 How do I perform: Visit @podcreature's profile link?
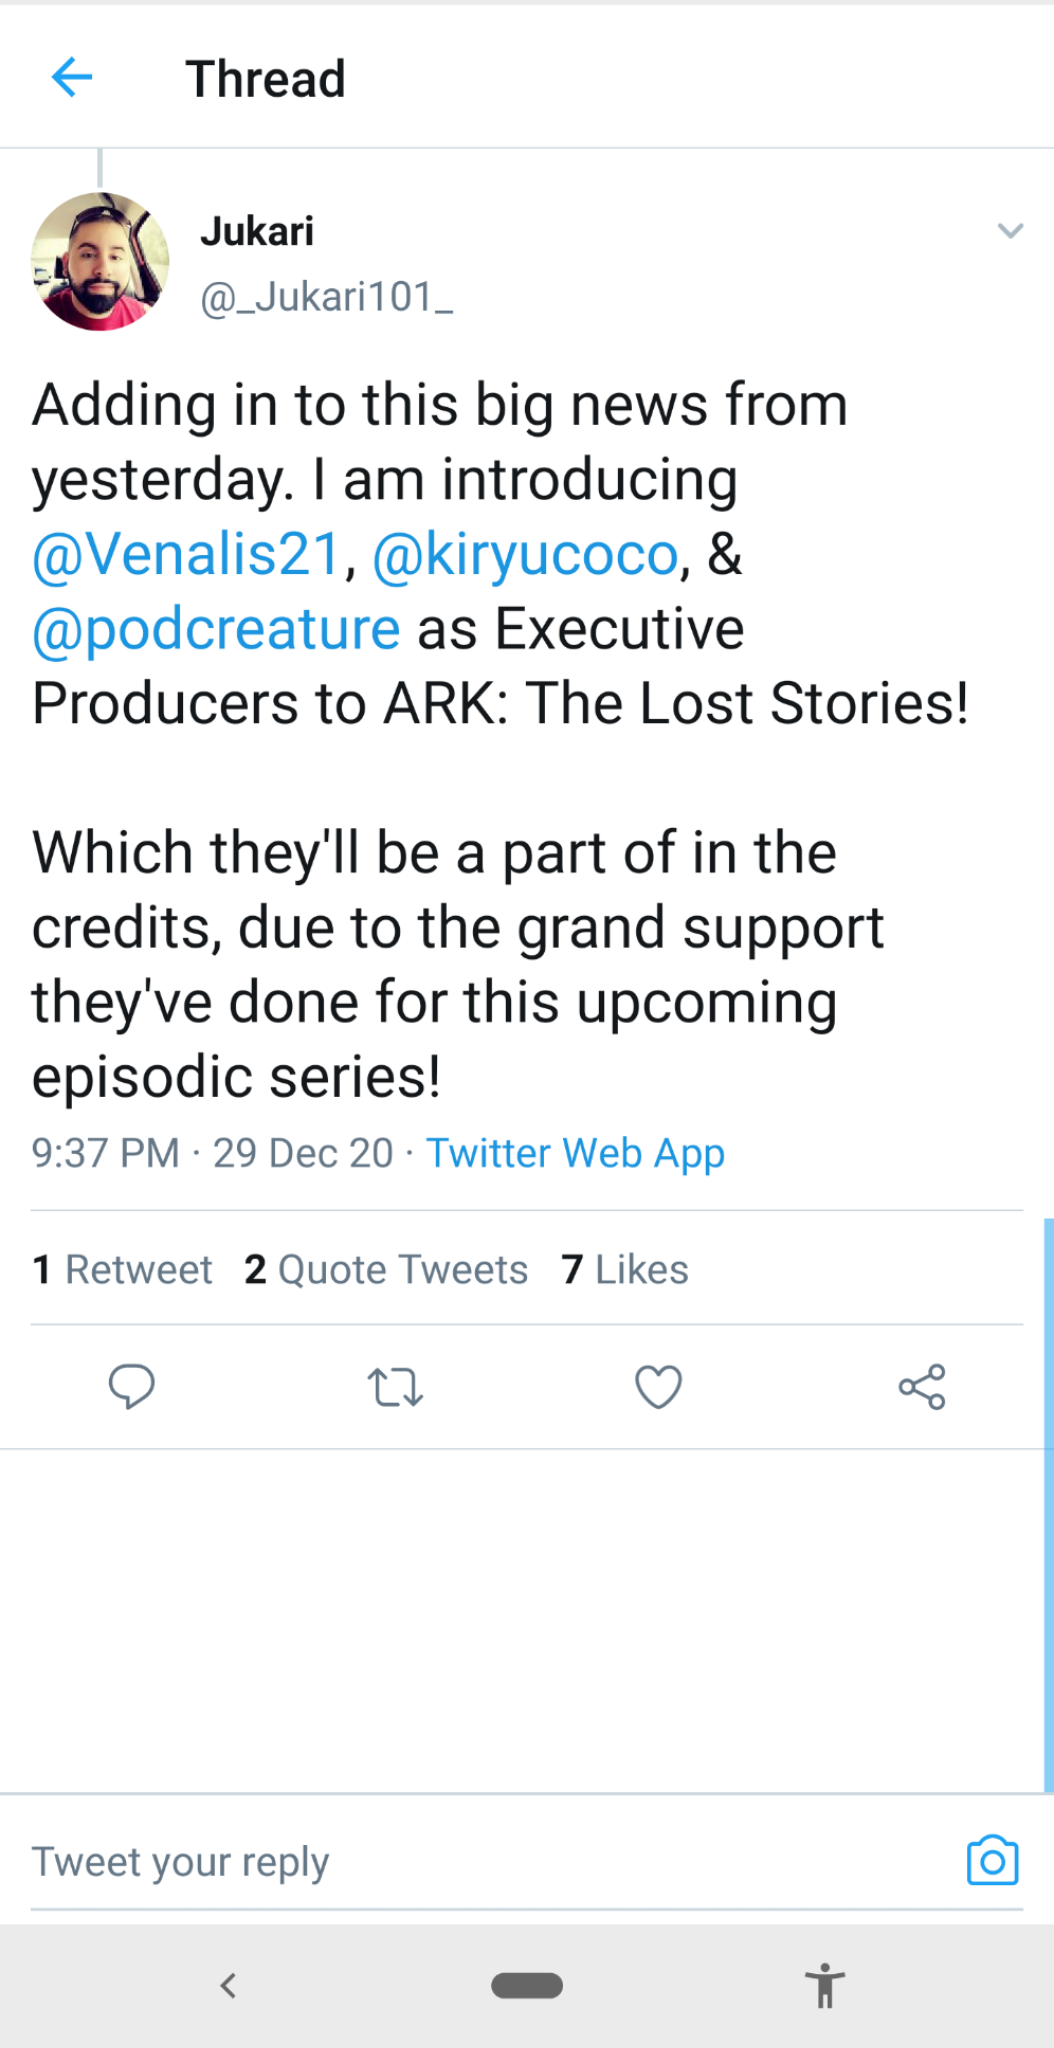pyautogui.click(x=213, y=627)
